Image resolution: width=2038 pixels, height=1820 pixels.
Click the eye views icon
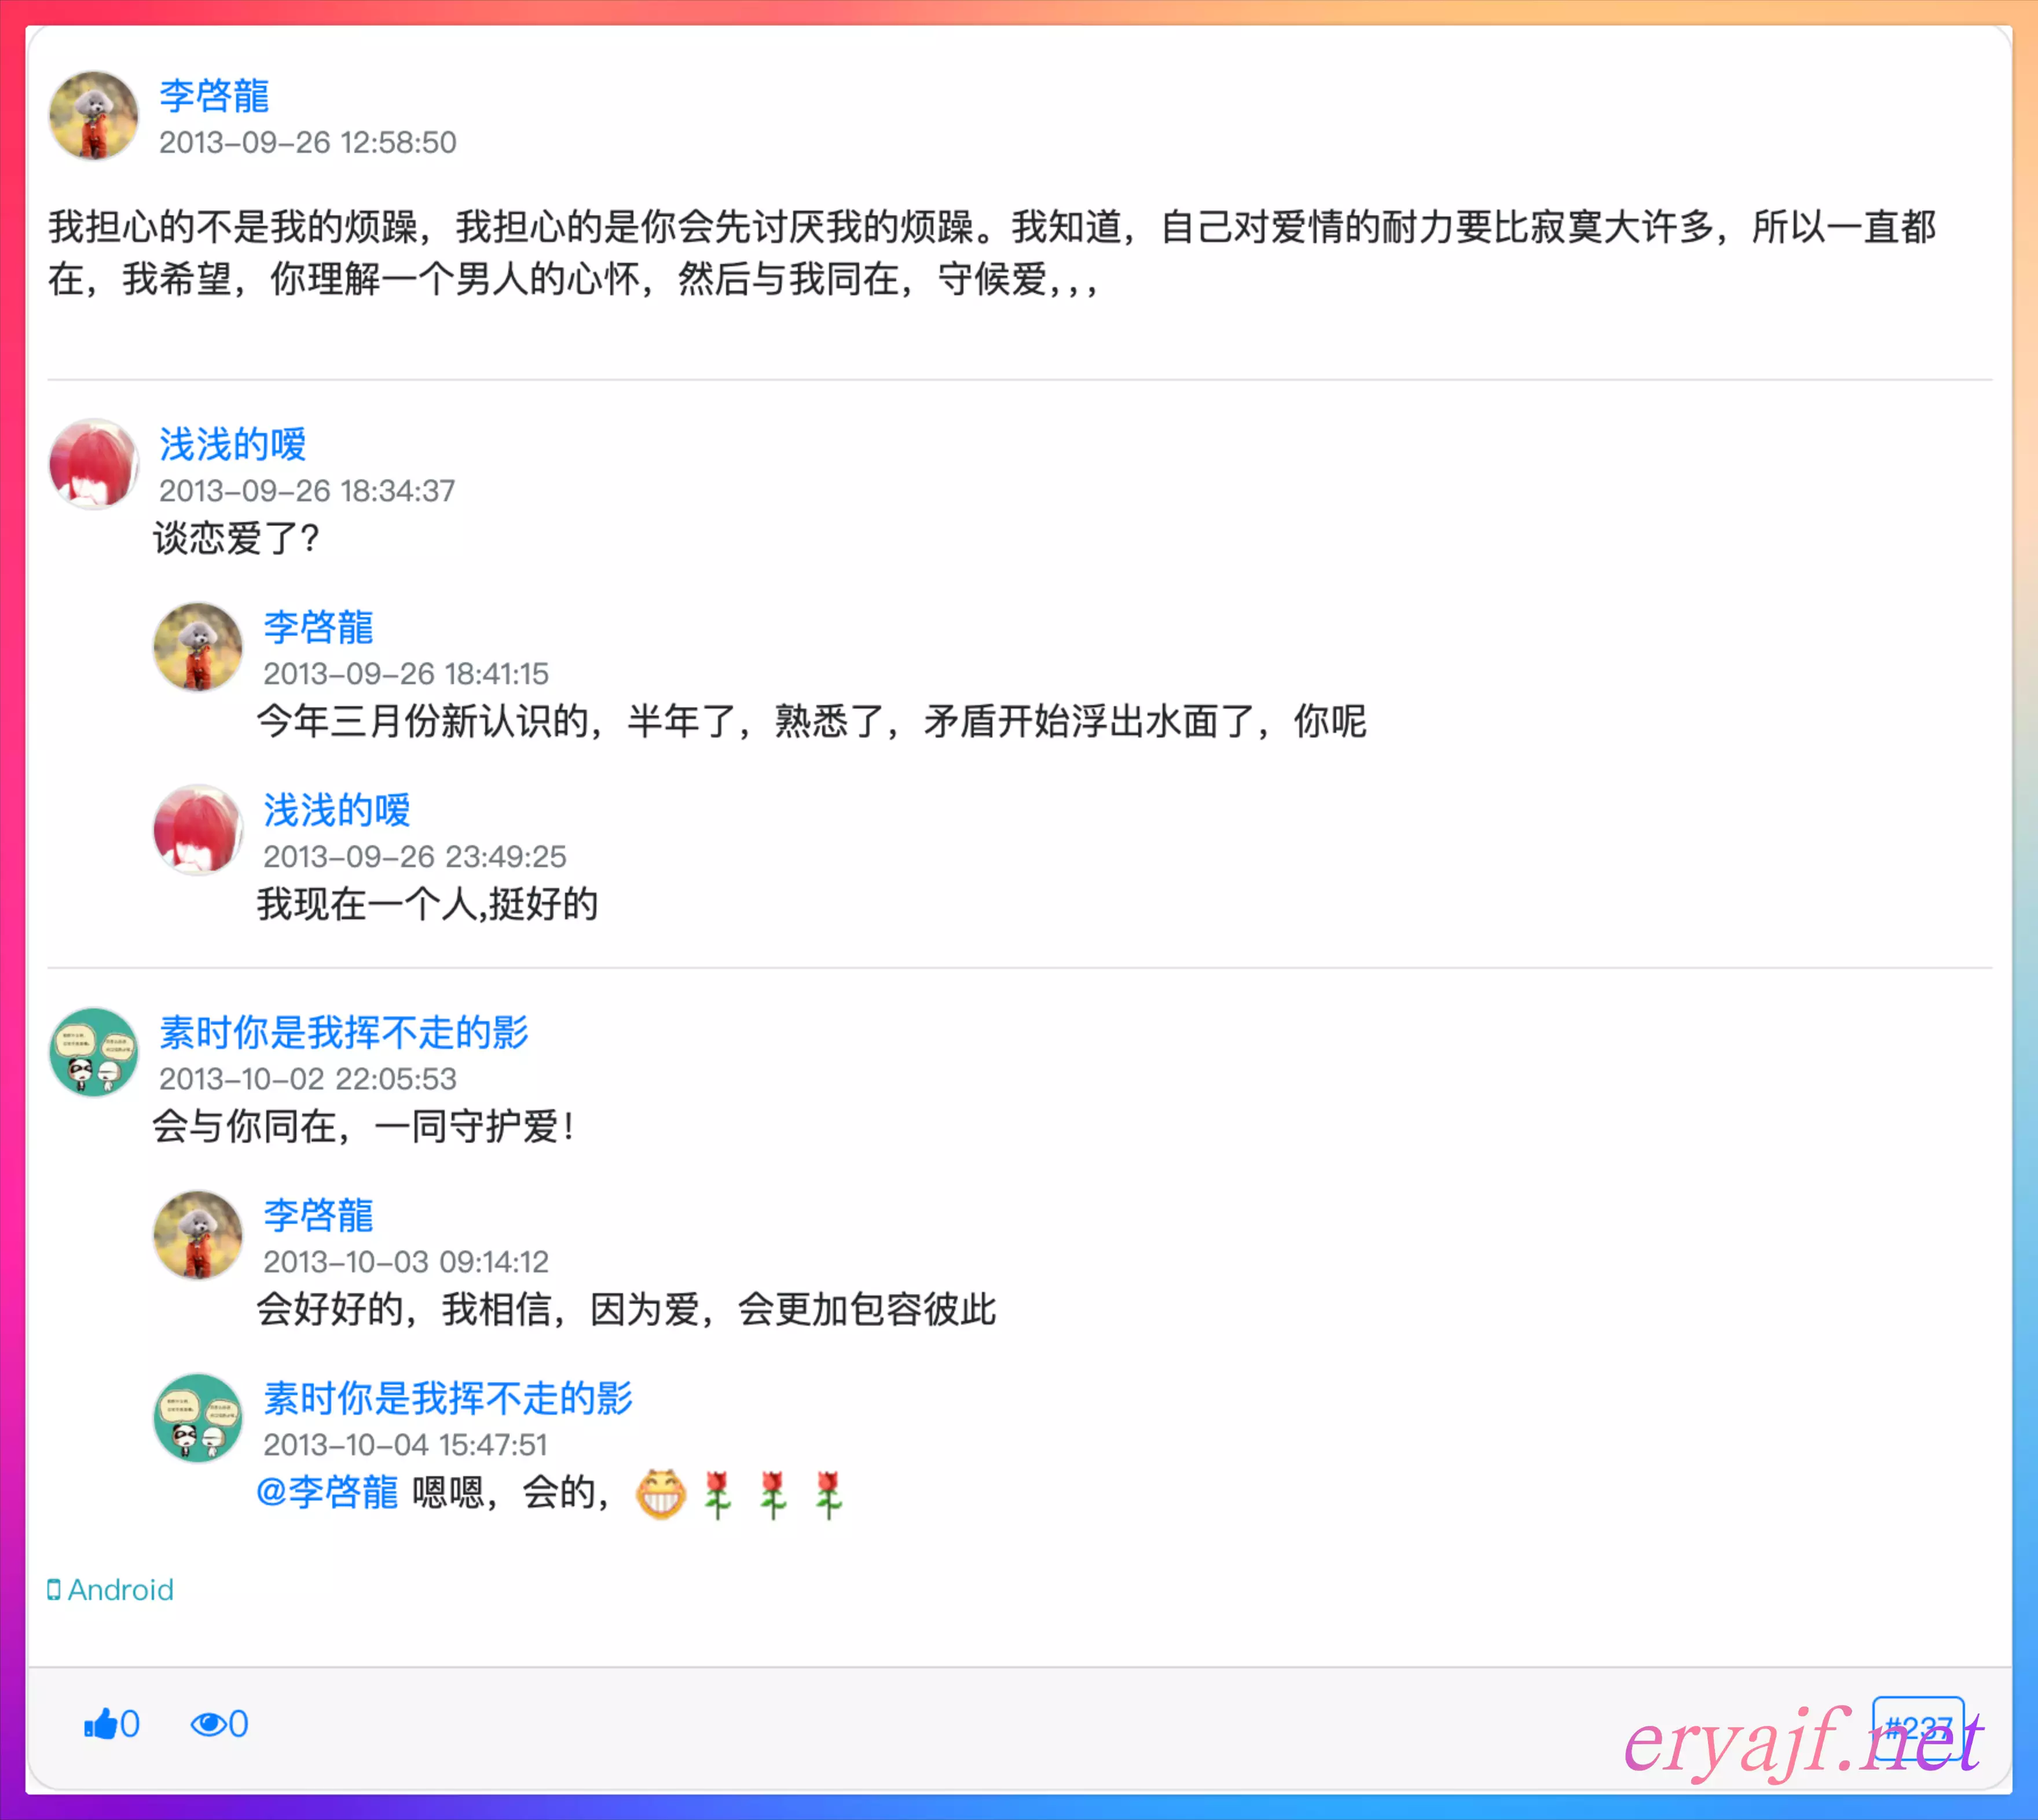[x=209, y=1724]
